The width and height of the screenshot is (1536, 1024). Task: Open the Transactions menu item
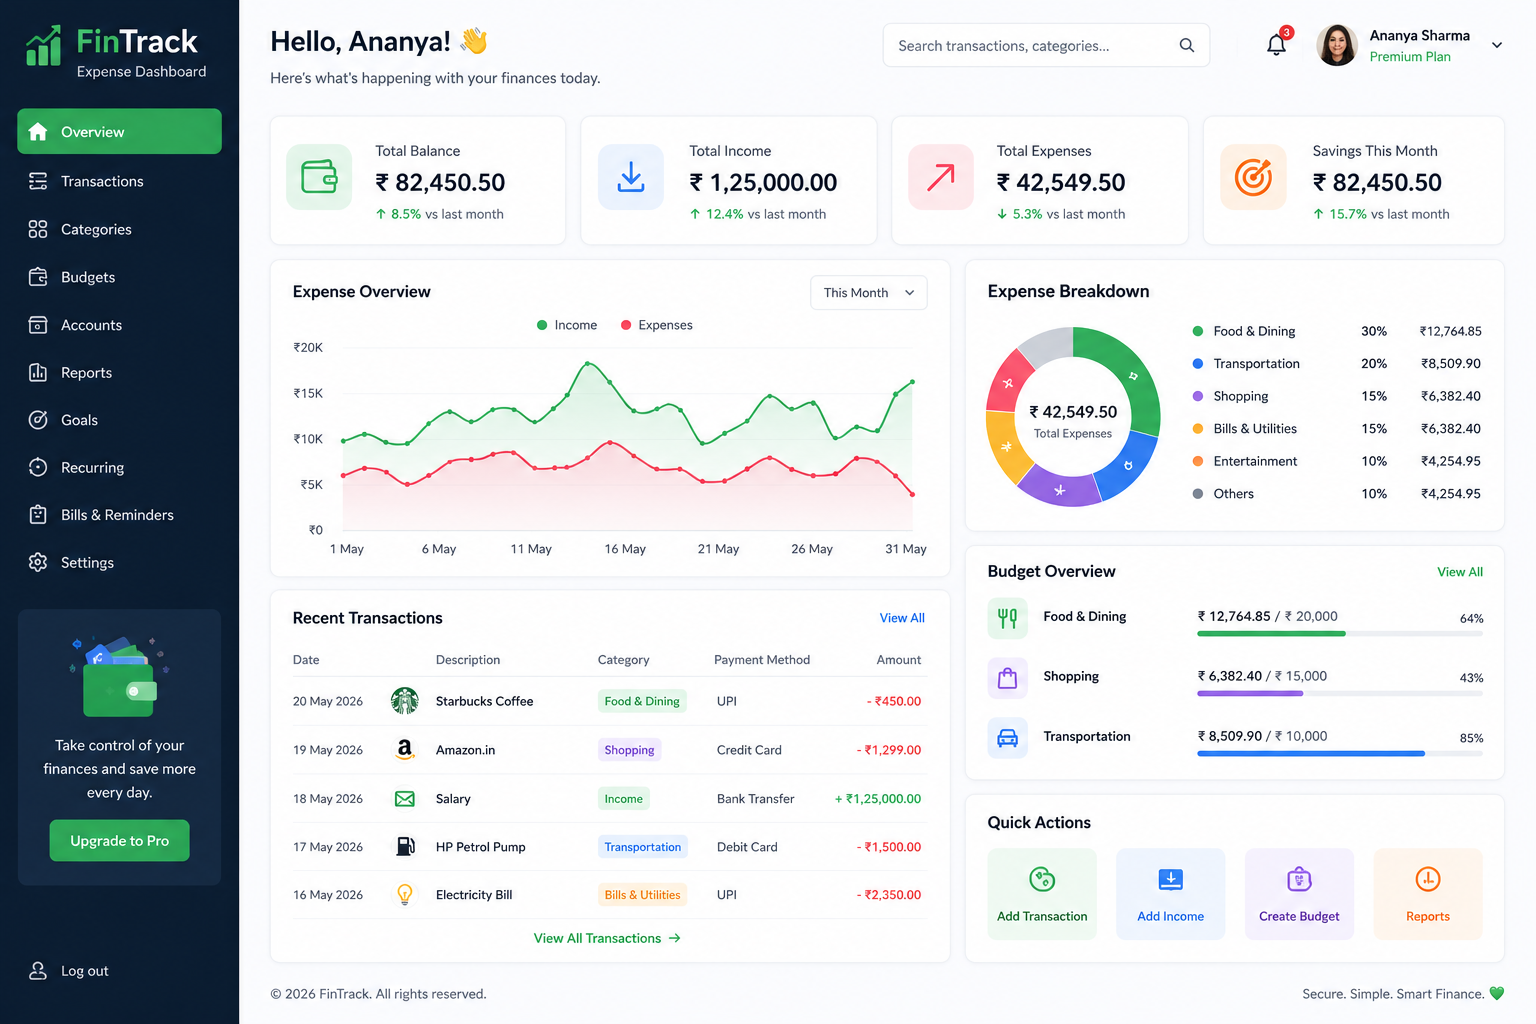pos(119,181)
